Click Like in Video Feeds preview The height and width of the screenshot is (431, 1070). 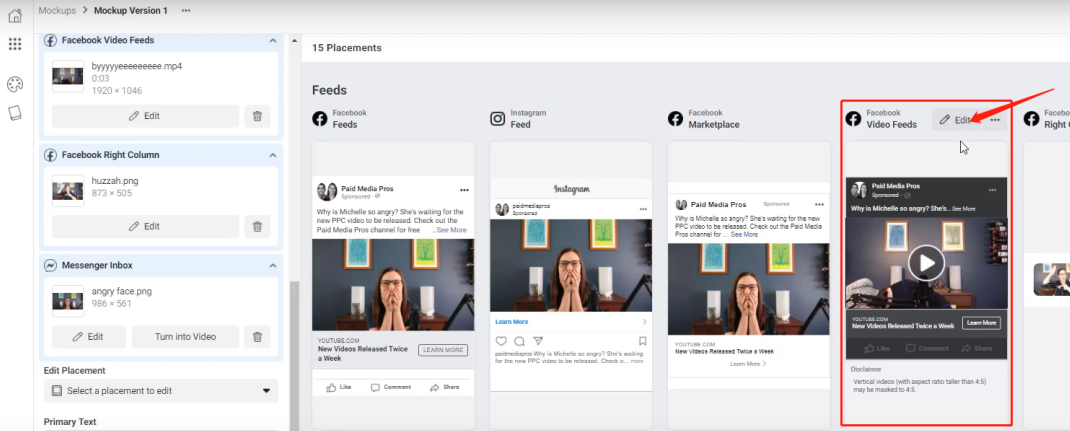tap(878, 348)
